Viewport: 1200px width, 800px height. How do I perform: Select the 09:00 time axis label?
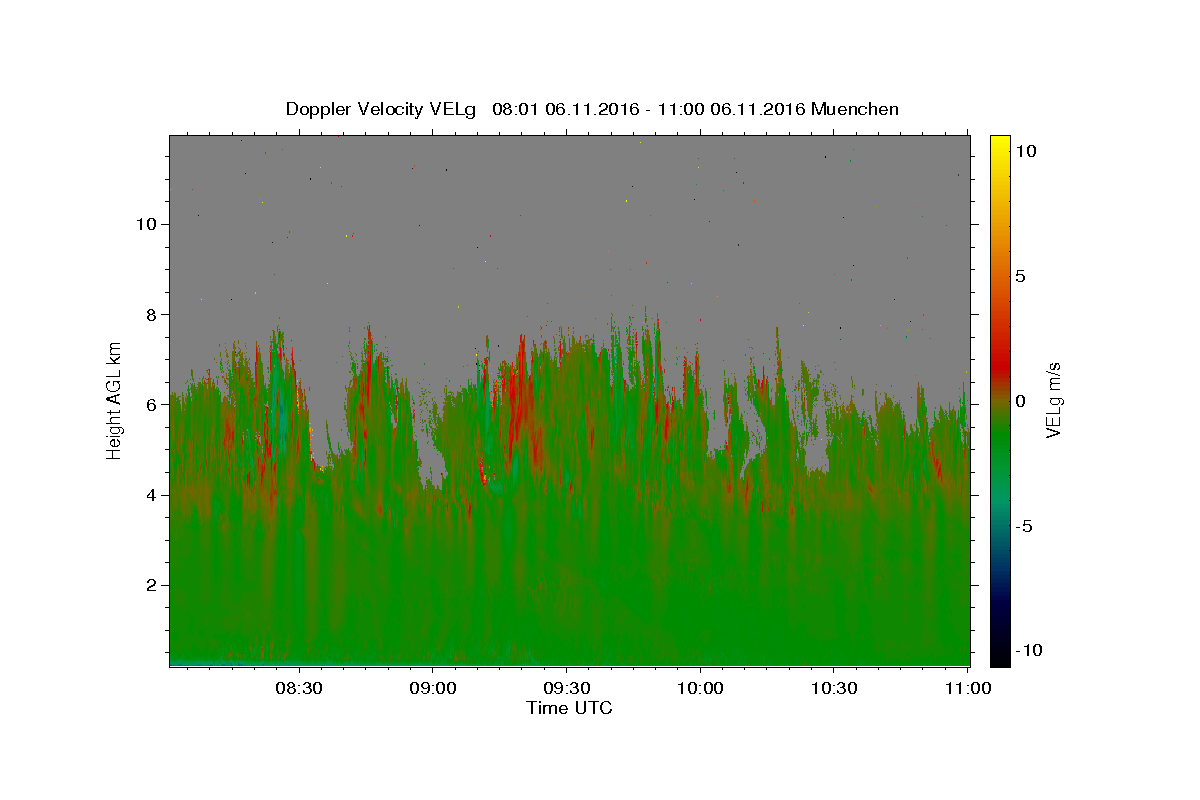point(432,688)
